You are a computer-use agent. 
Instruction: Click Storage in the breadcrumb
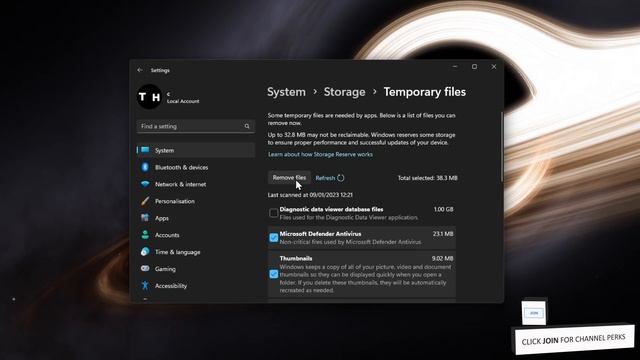point(344,92)
